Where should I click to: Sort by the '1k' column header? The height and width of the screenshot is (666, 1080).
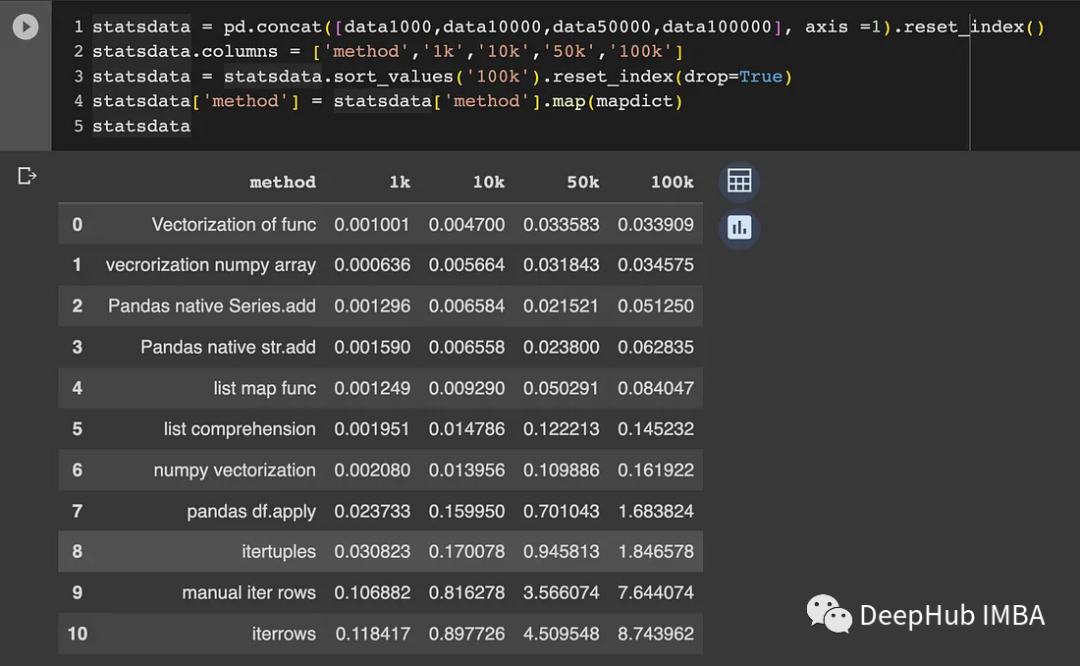[399, 182]
